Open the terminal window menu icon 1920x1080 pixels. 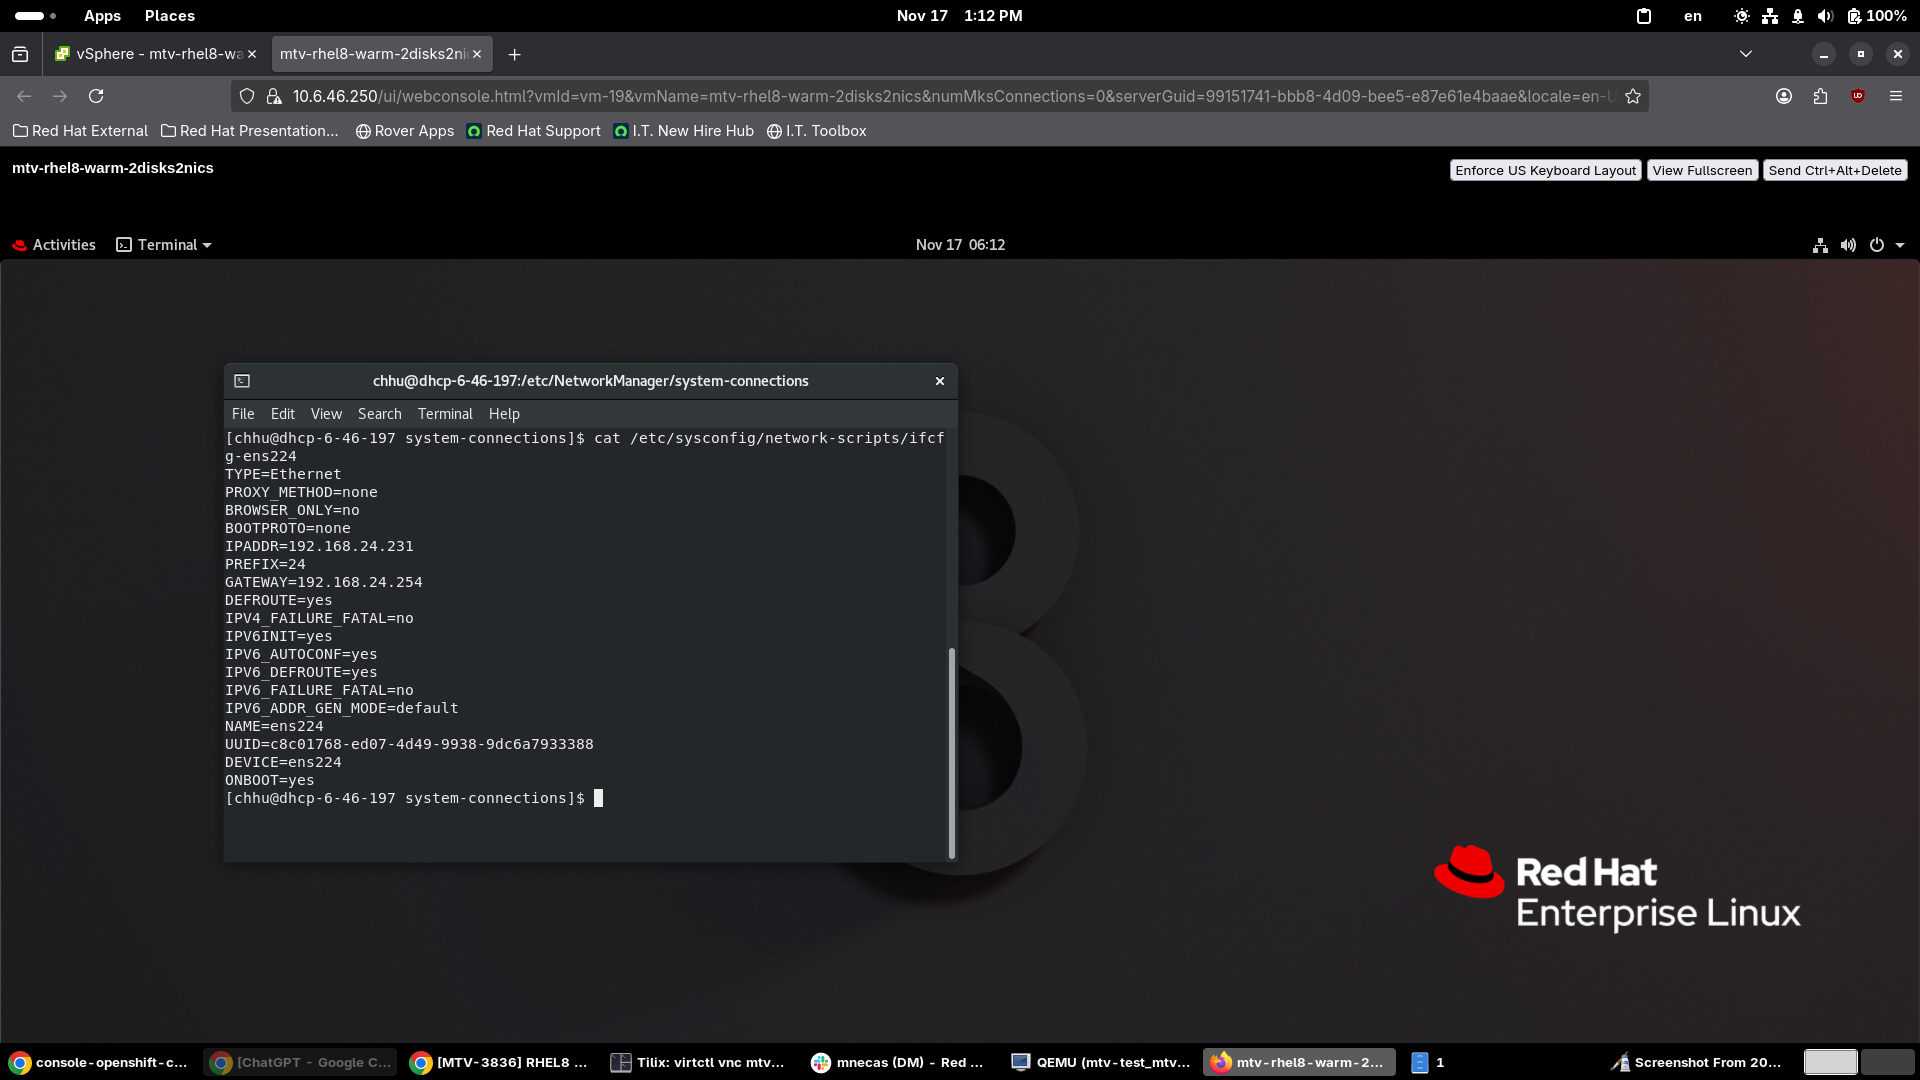[242, 381]
